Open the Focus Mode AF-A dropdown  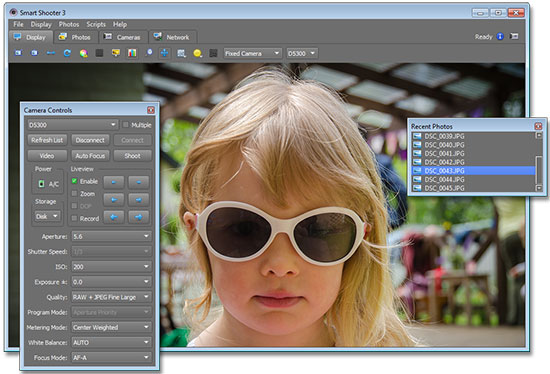[112, 358]
